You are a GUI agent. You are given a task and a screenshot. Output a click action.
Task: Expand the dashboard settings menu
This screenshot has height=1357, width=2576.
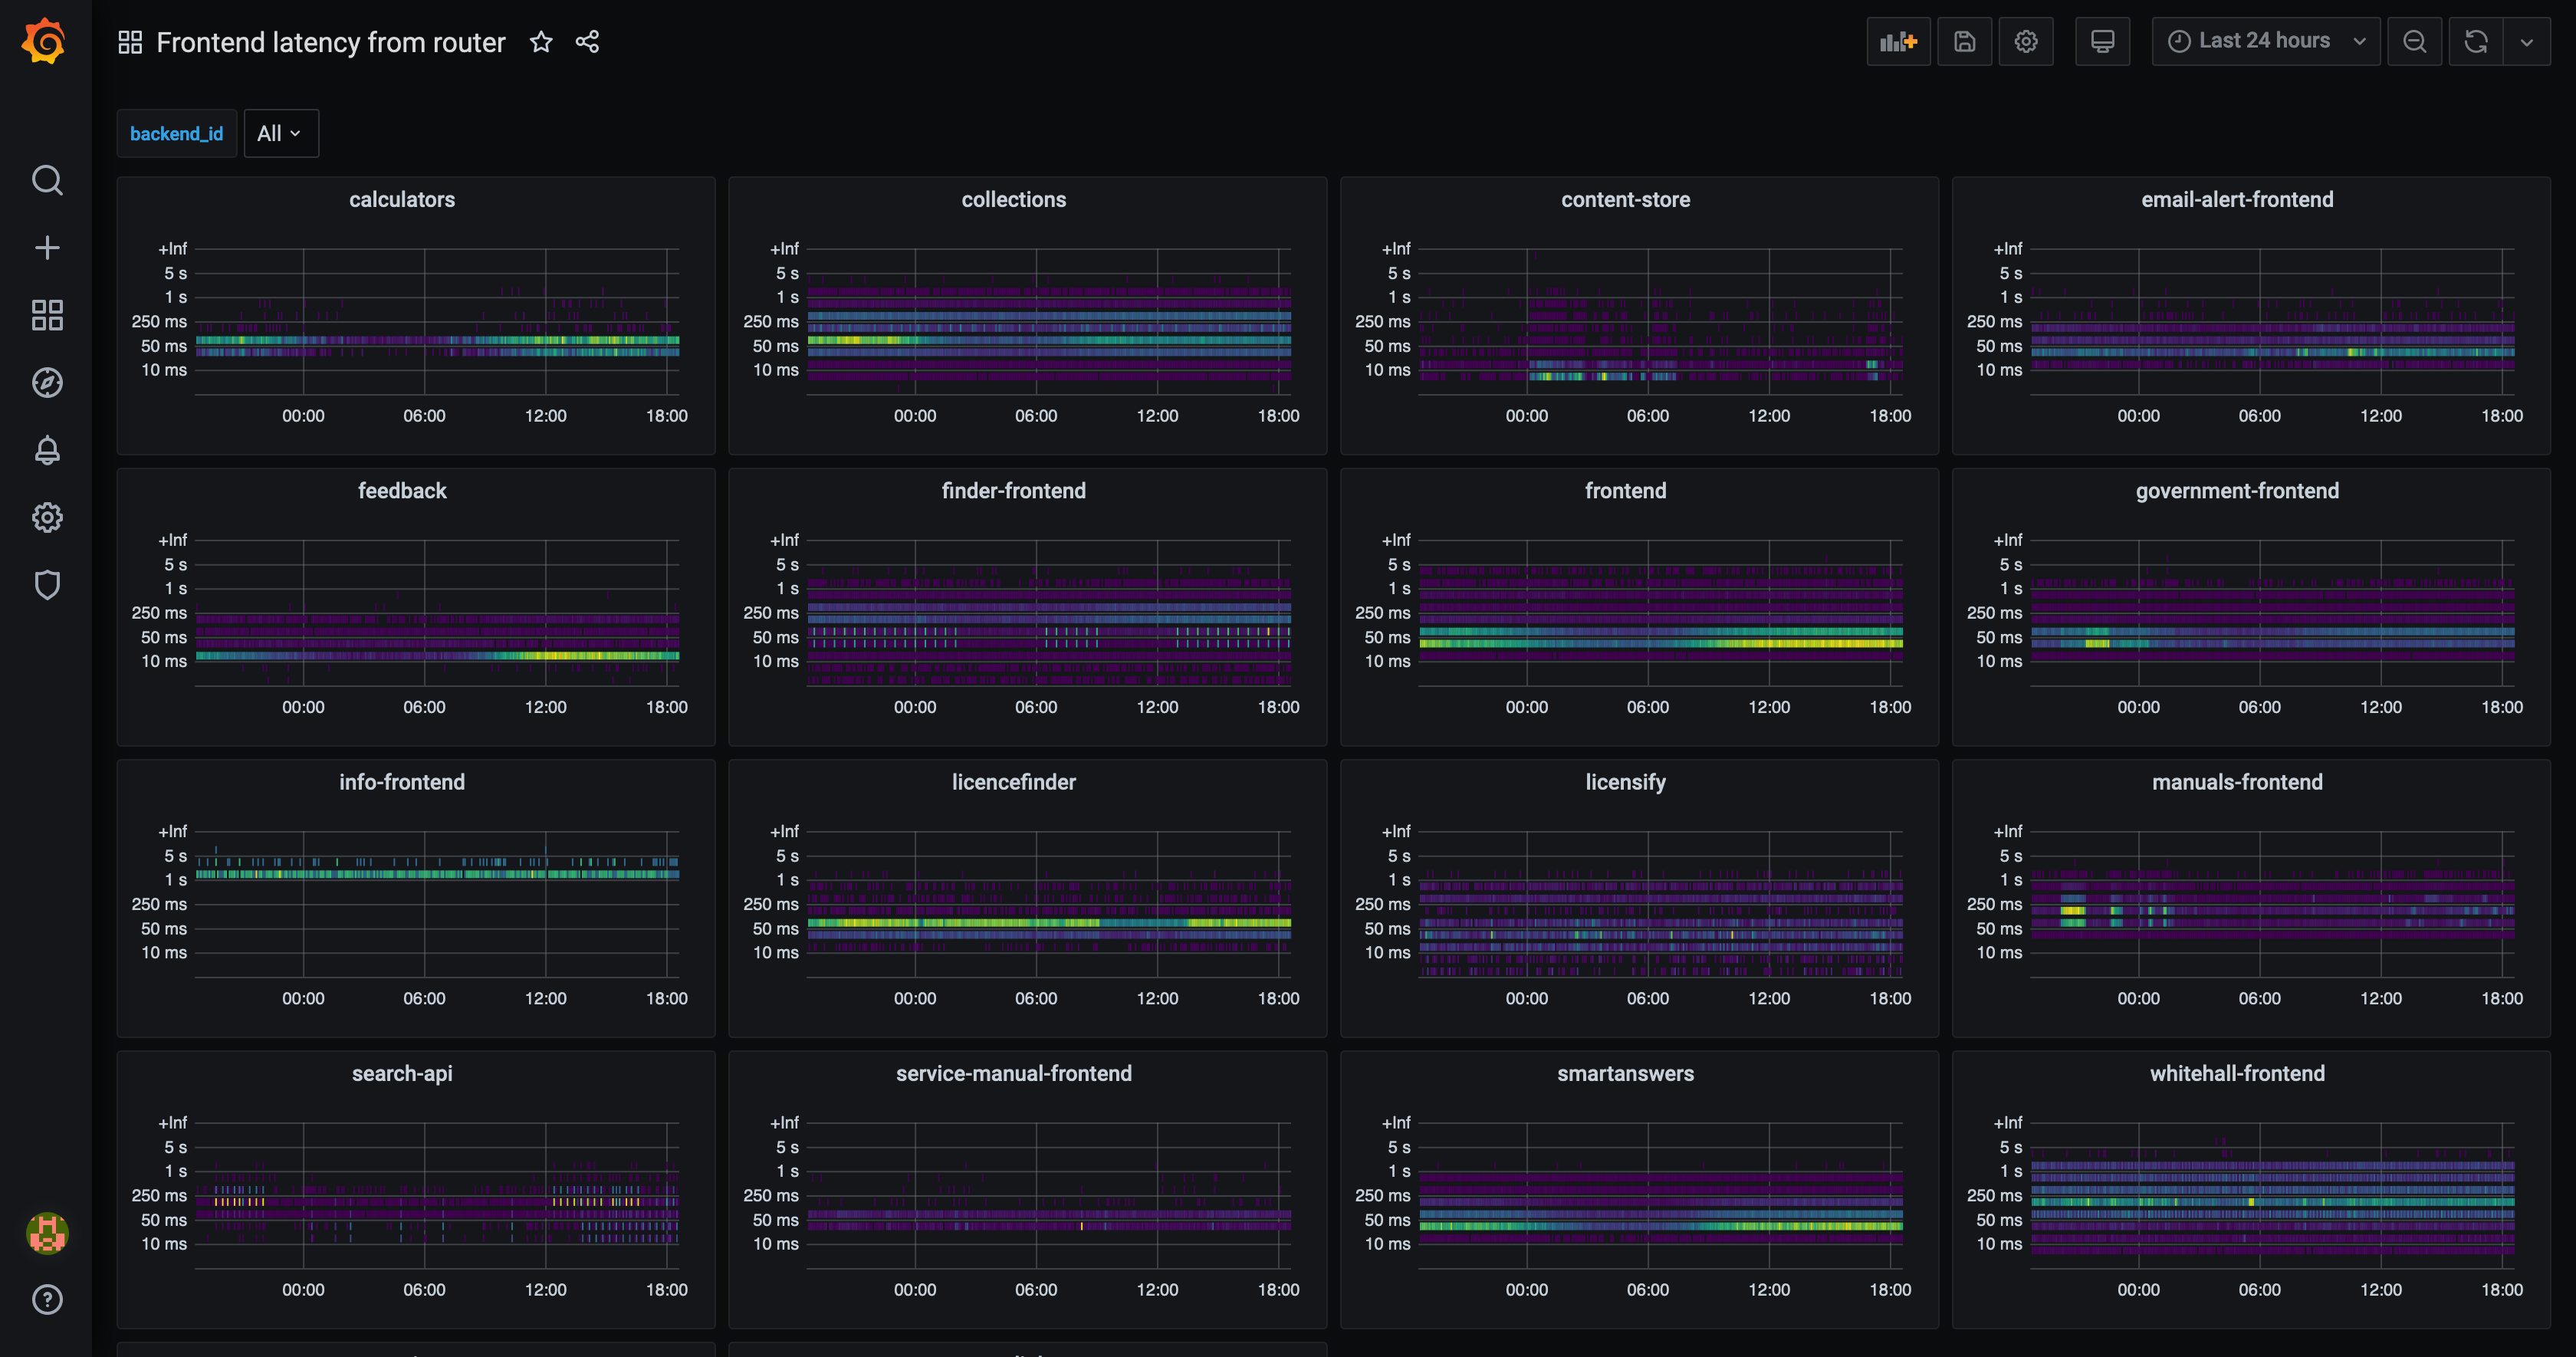pos(2024,41)
